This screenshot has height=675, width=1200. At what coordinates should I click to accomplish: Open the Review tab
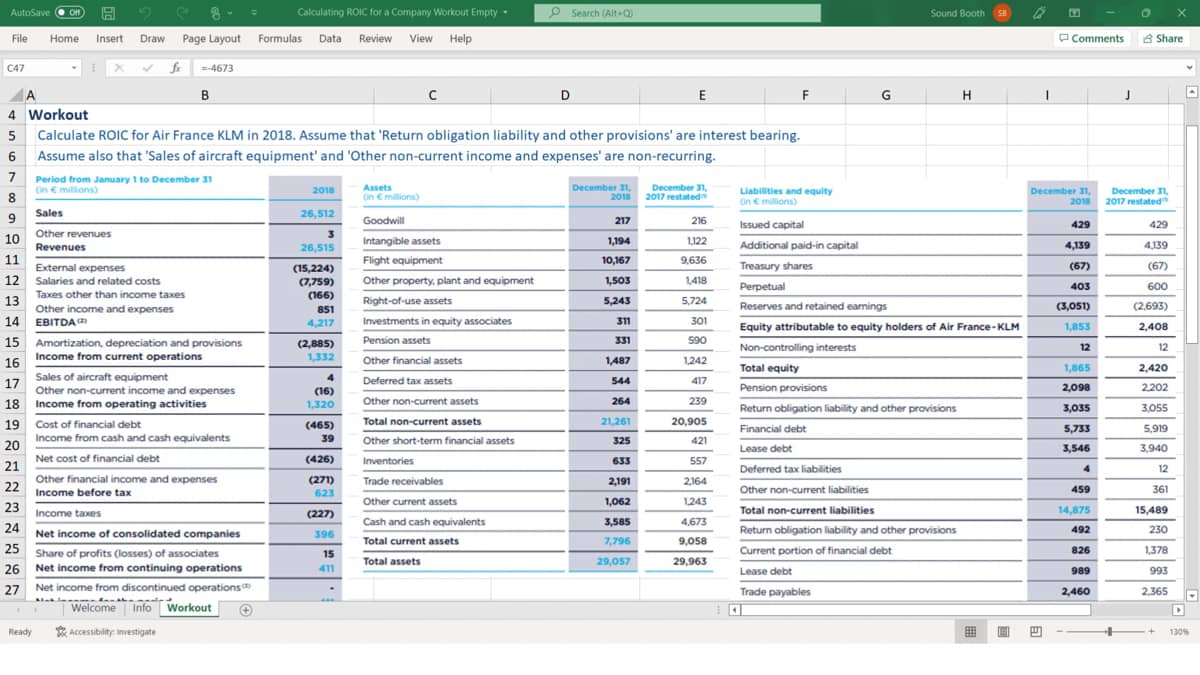click(375, 38)
